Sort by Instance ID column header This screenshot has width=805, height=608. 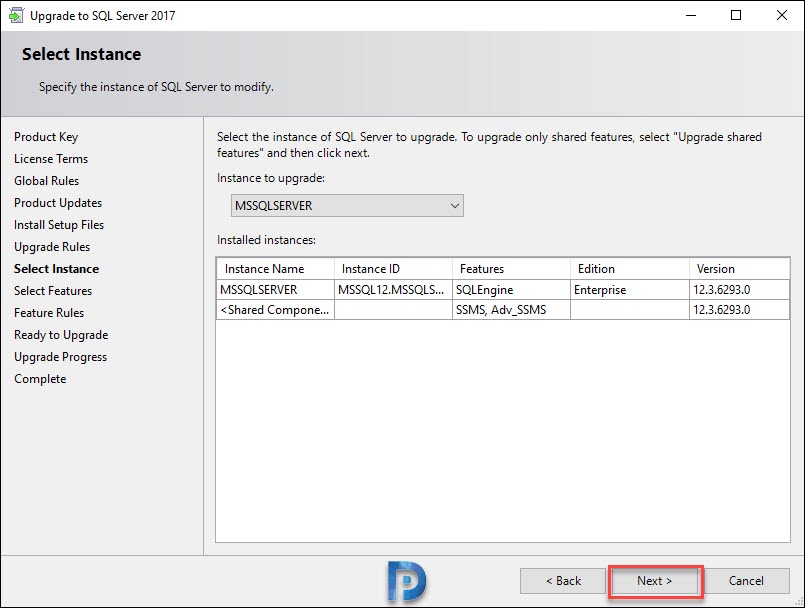coord(393,269)
